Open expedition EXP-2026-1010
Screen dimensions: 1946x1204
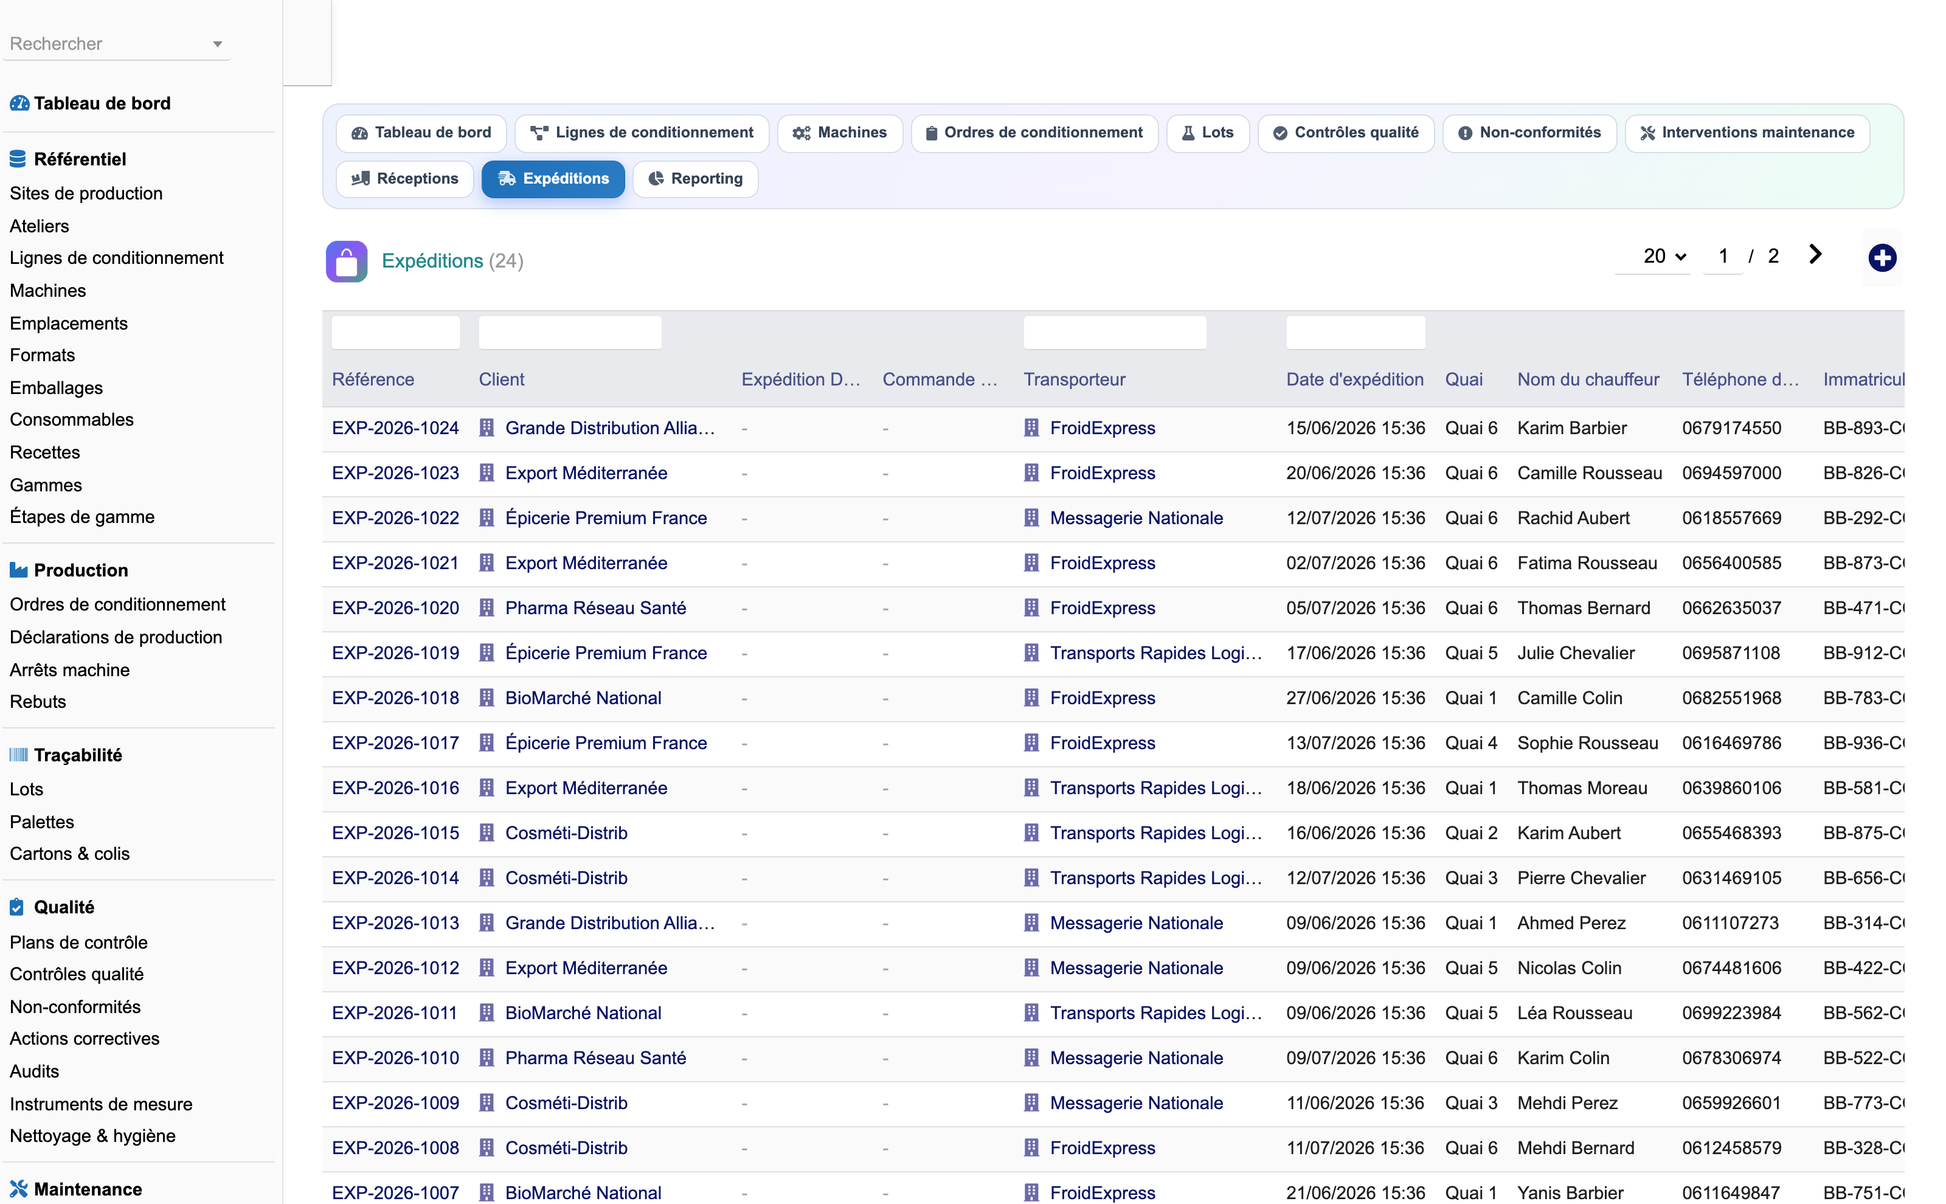click(395, 1058)
